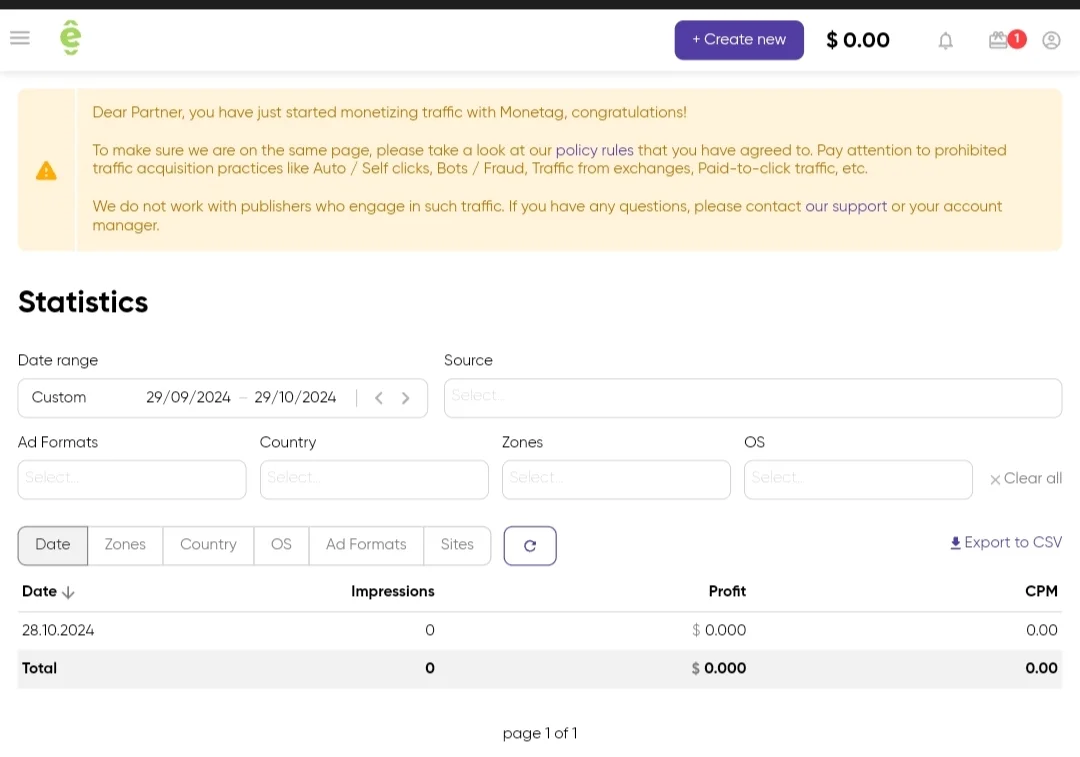The image size is (1080, 757).
Task: Click the 28.10.2024 row $ 0.000 profit
Action: coord(719,630)
